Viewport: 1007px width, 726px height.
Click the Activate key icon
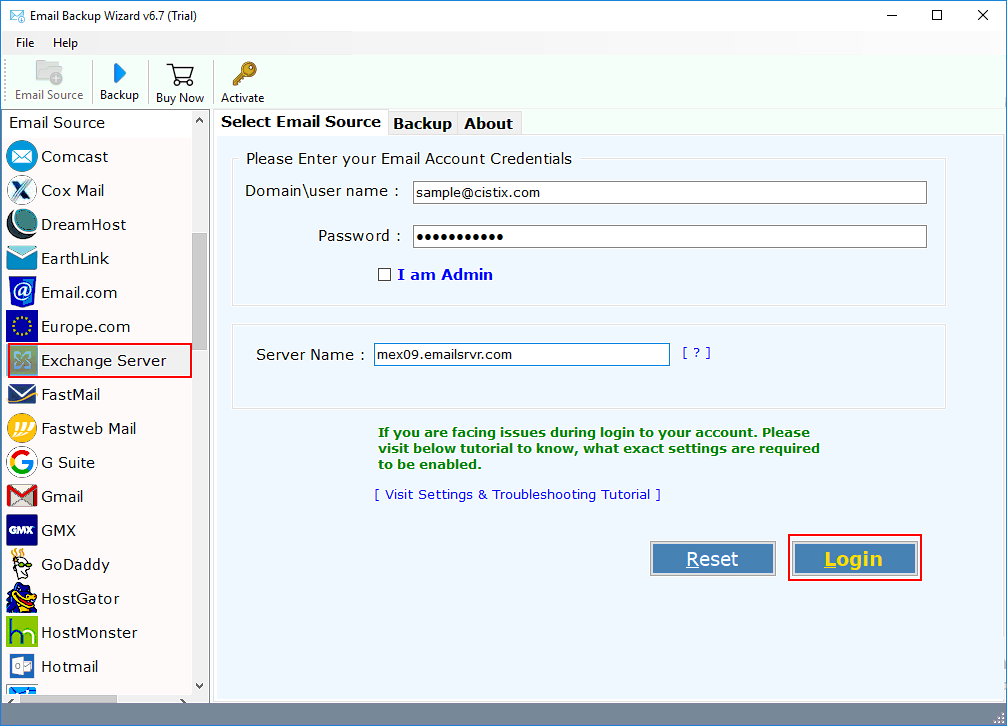[x=243, y=74]
